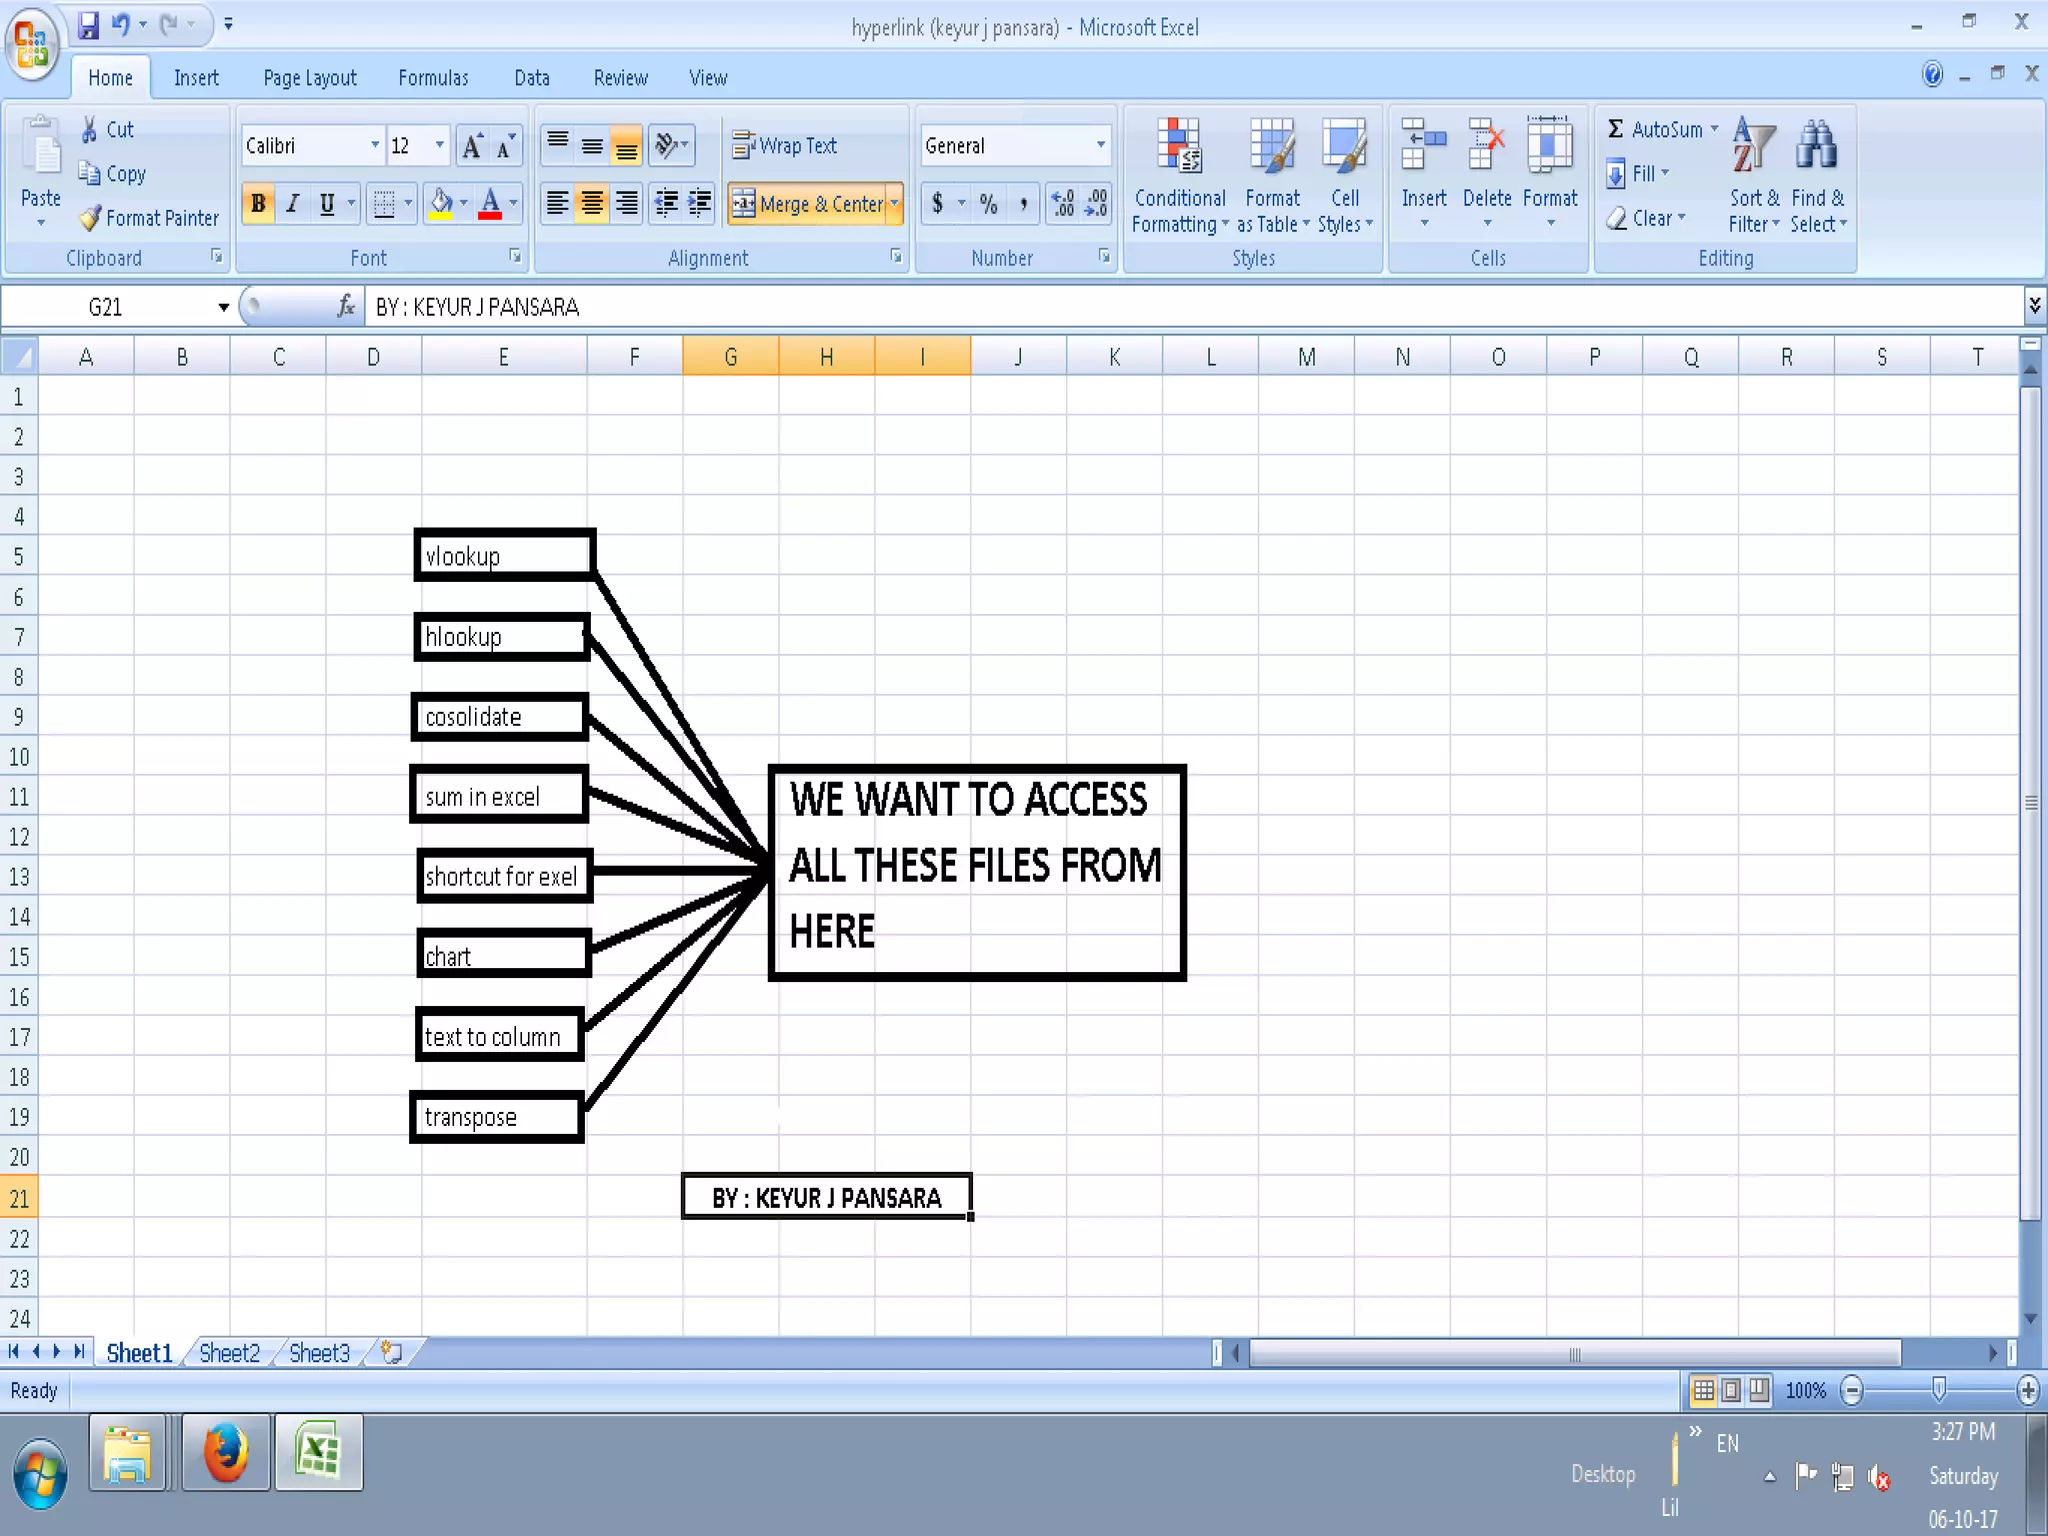Click the Insert Worksheet tab icon
Viewport: 2048px width, 1536px height.
click(392, 1353)
